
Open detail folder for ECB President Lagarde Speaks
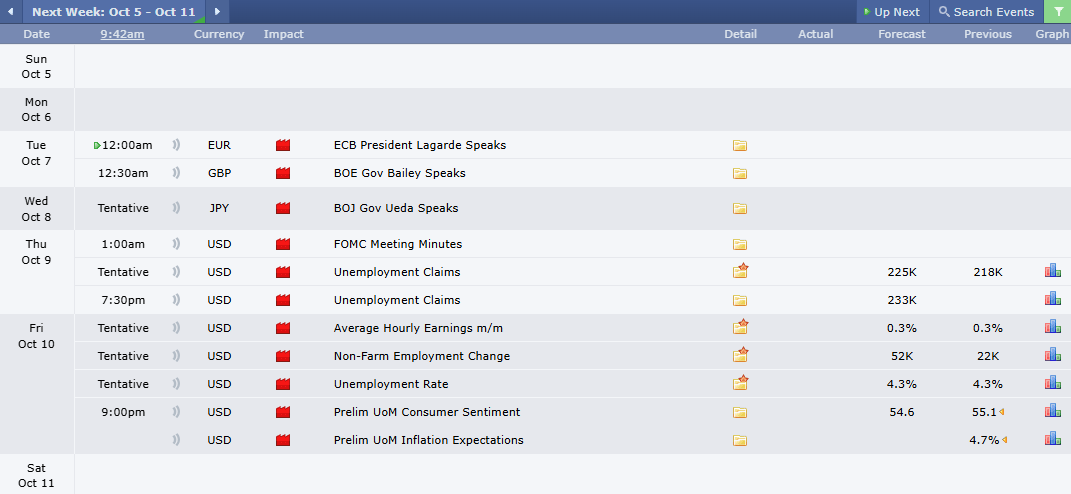point(740,145)
